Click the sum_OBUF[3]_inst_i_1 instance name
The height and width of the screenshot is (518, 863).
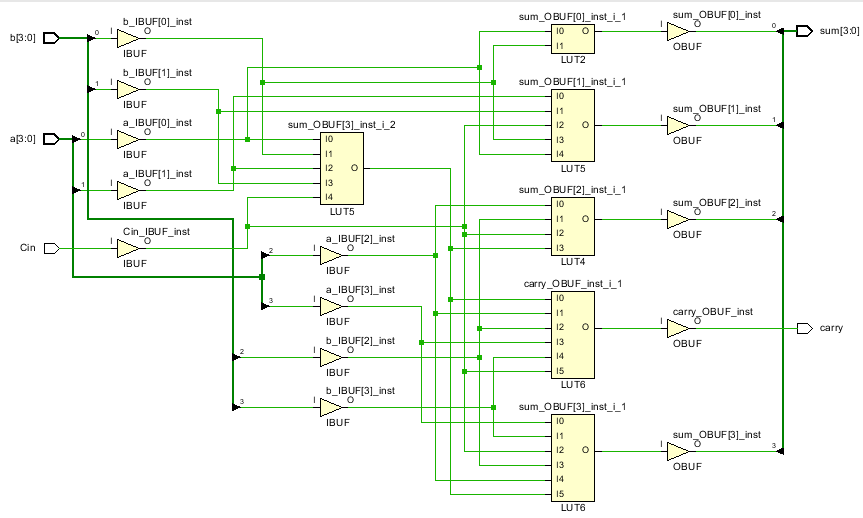(572, 407)
